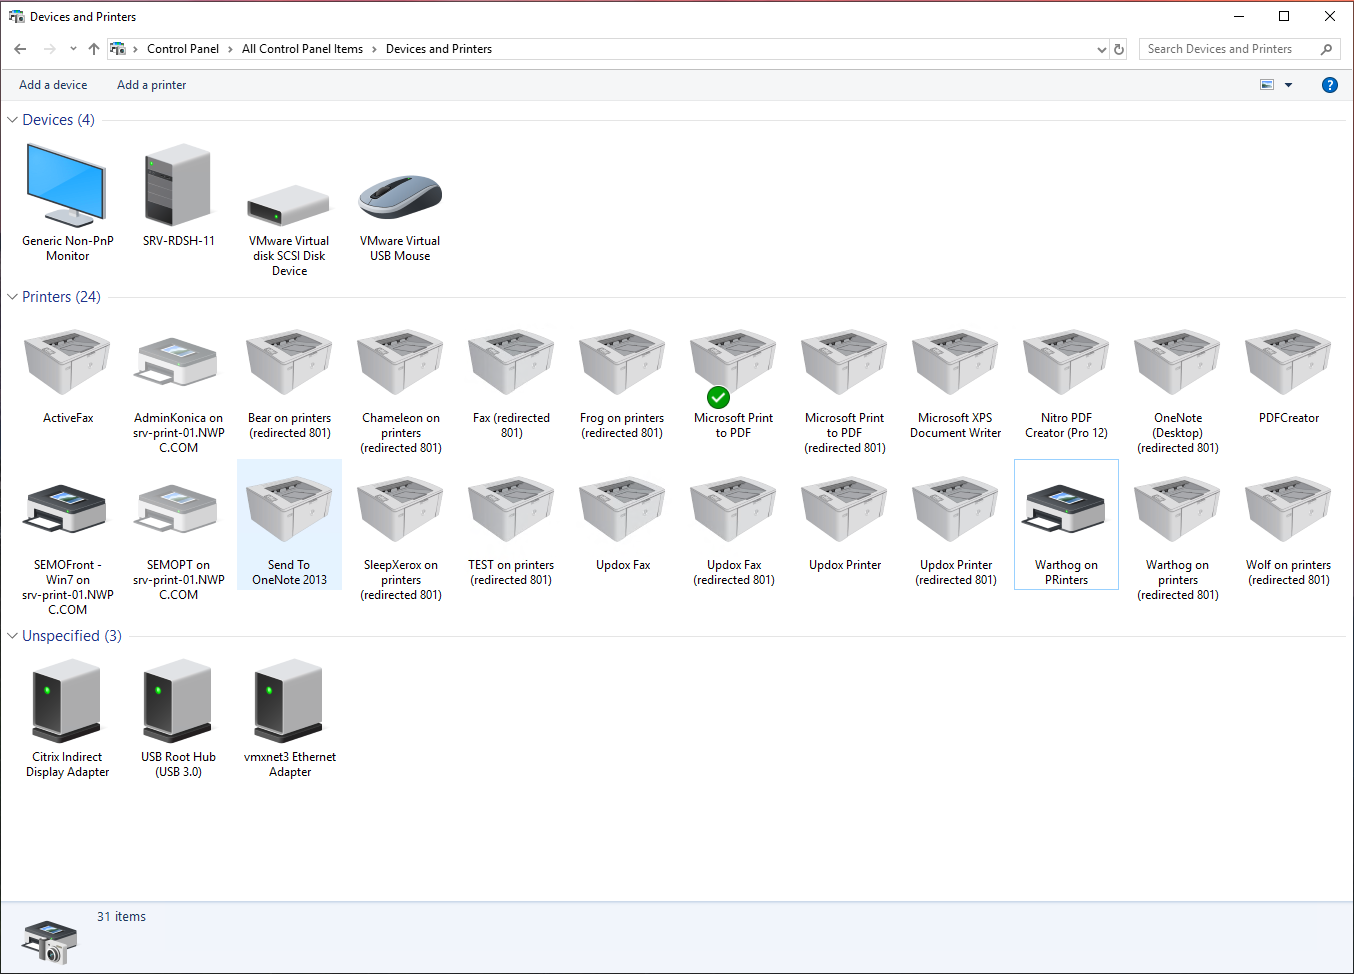Select the AdminKonica on srv-print-01 printer icon
Image resolution: width=1354 pixels, height=974 pixels.
178,362
